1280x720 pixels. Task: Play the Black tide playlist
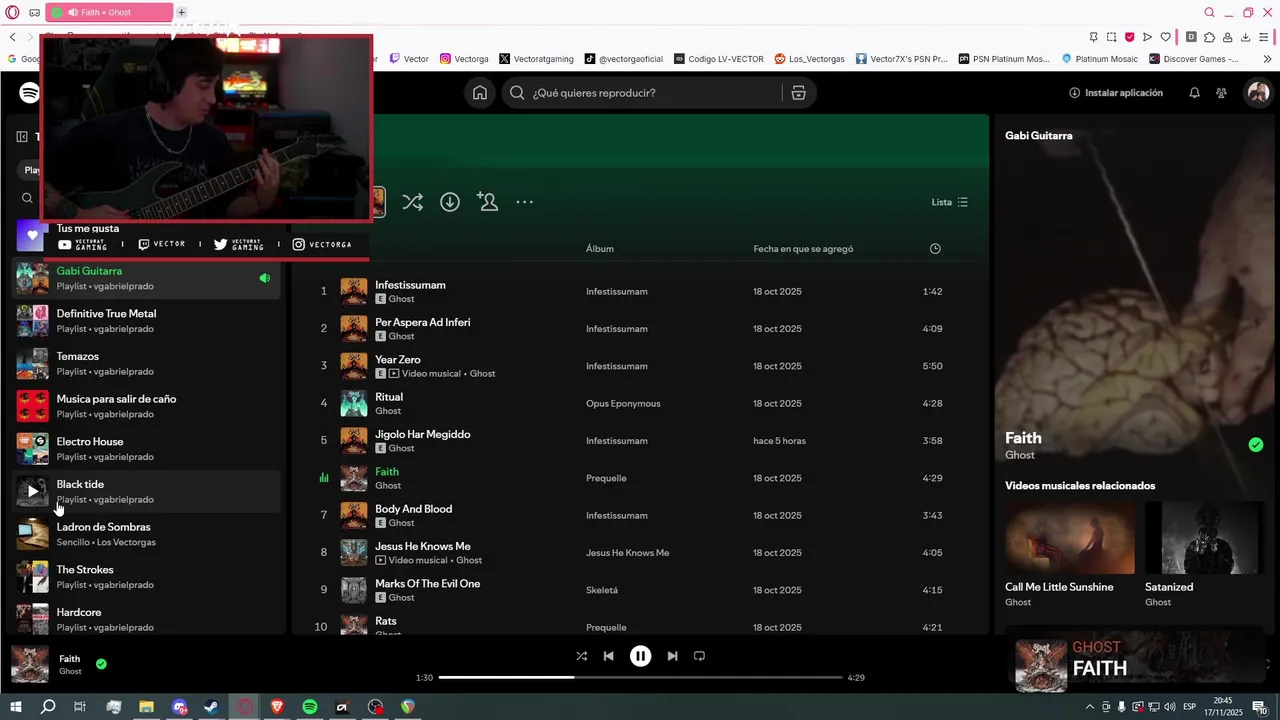tap(32, 491)
